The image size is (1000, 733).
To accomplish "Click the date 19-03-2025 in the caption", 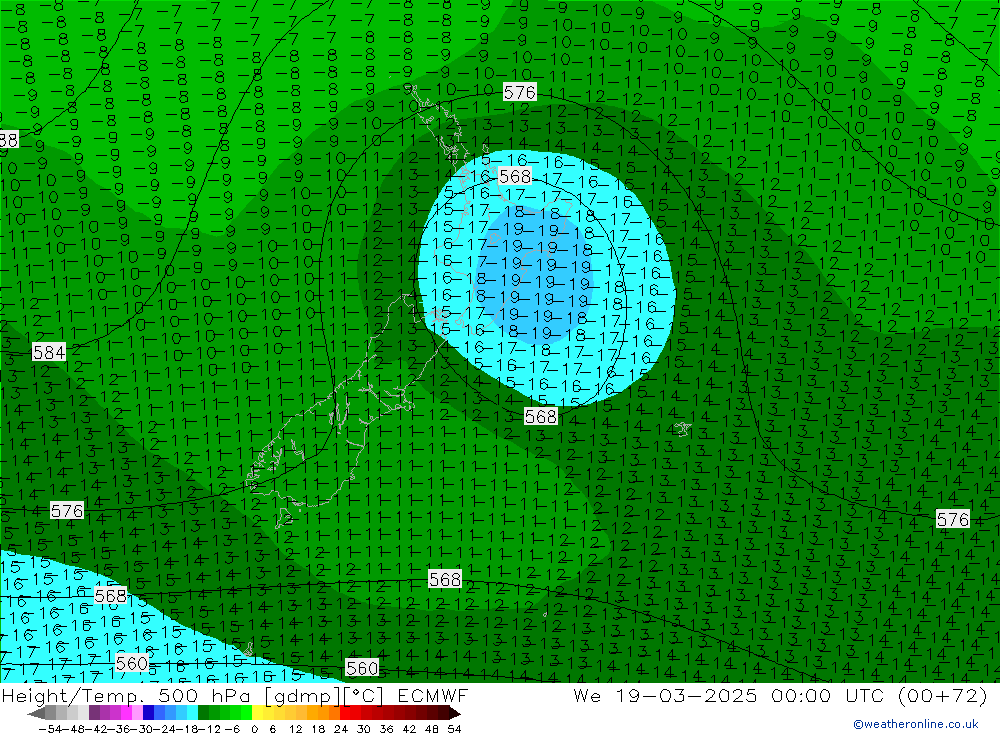I will click(x=686, y=696).
